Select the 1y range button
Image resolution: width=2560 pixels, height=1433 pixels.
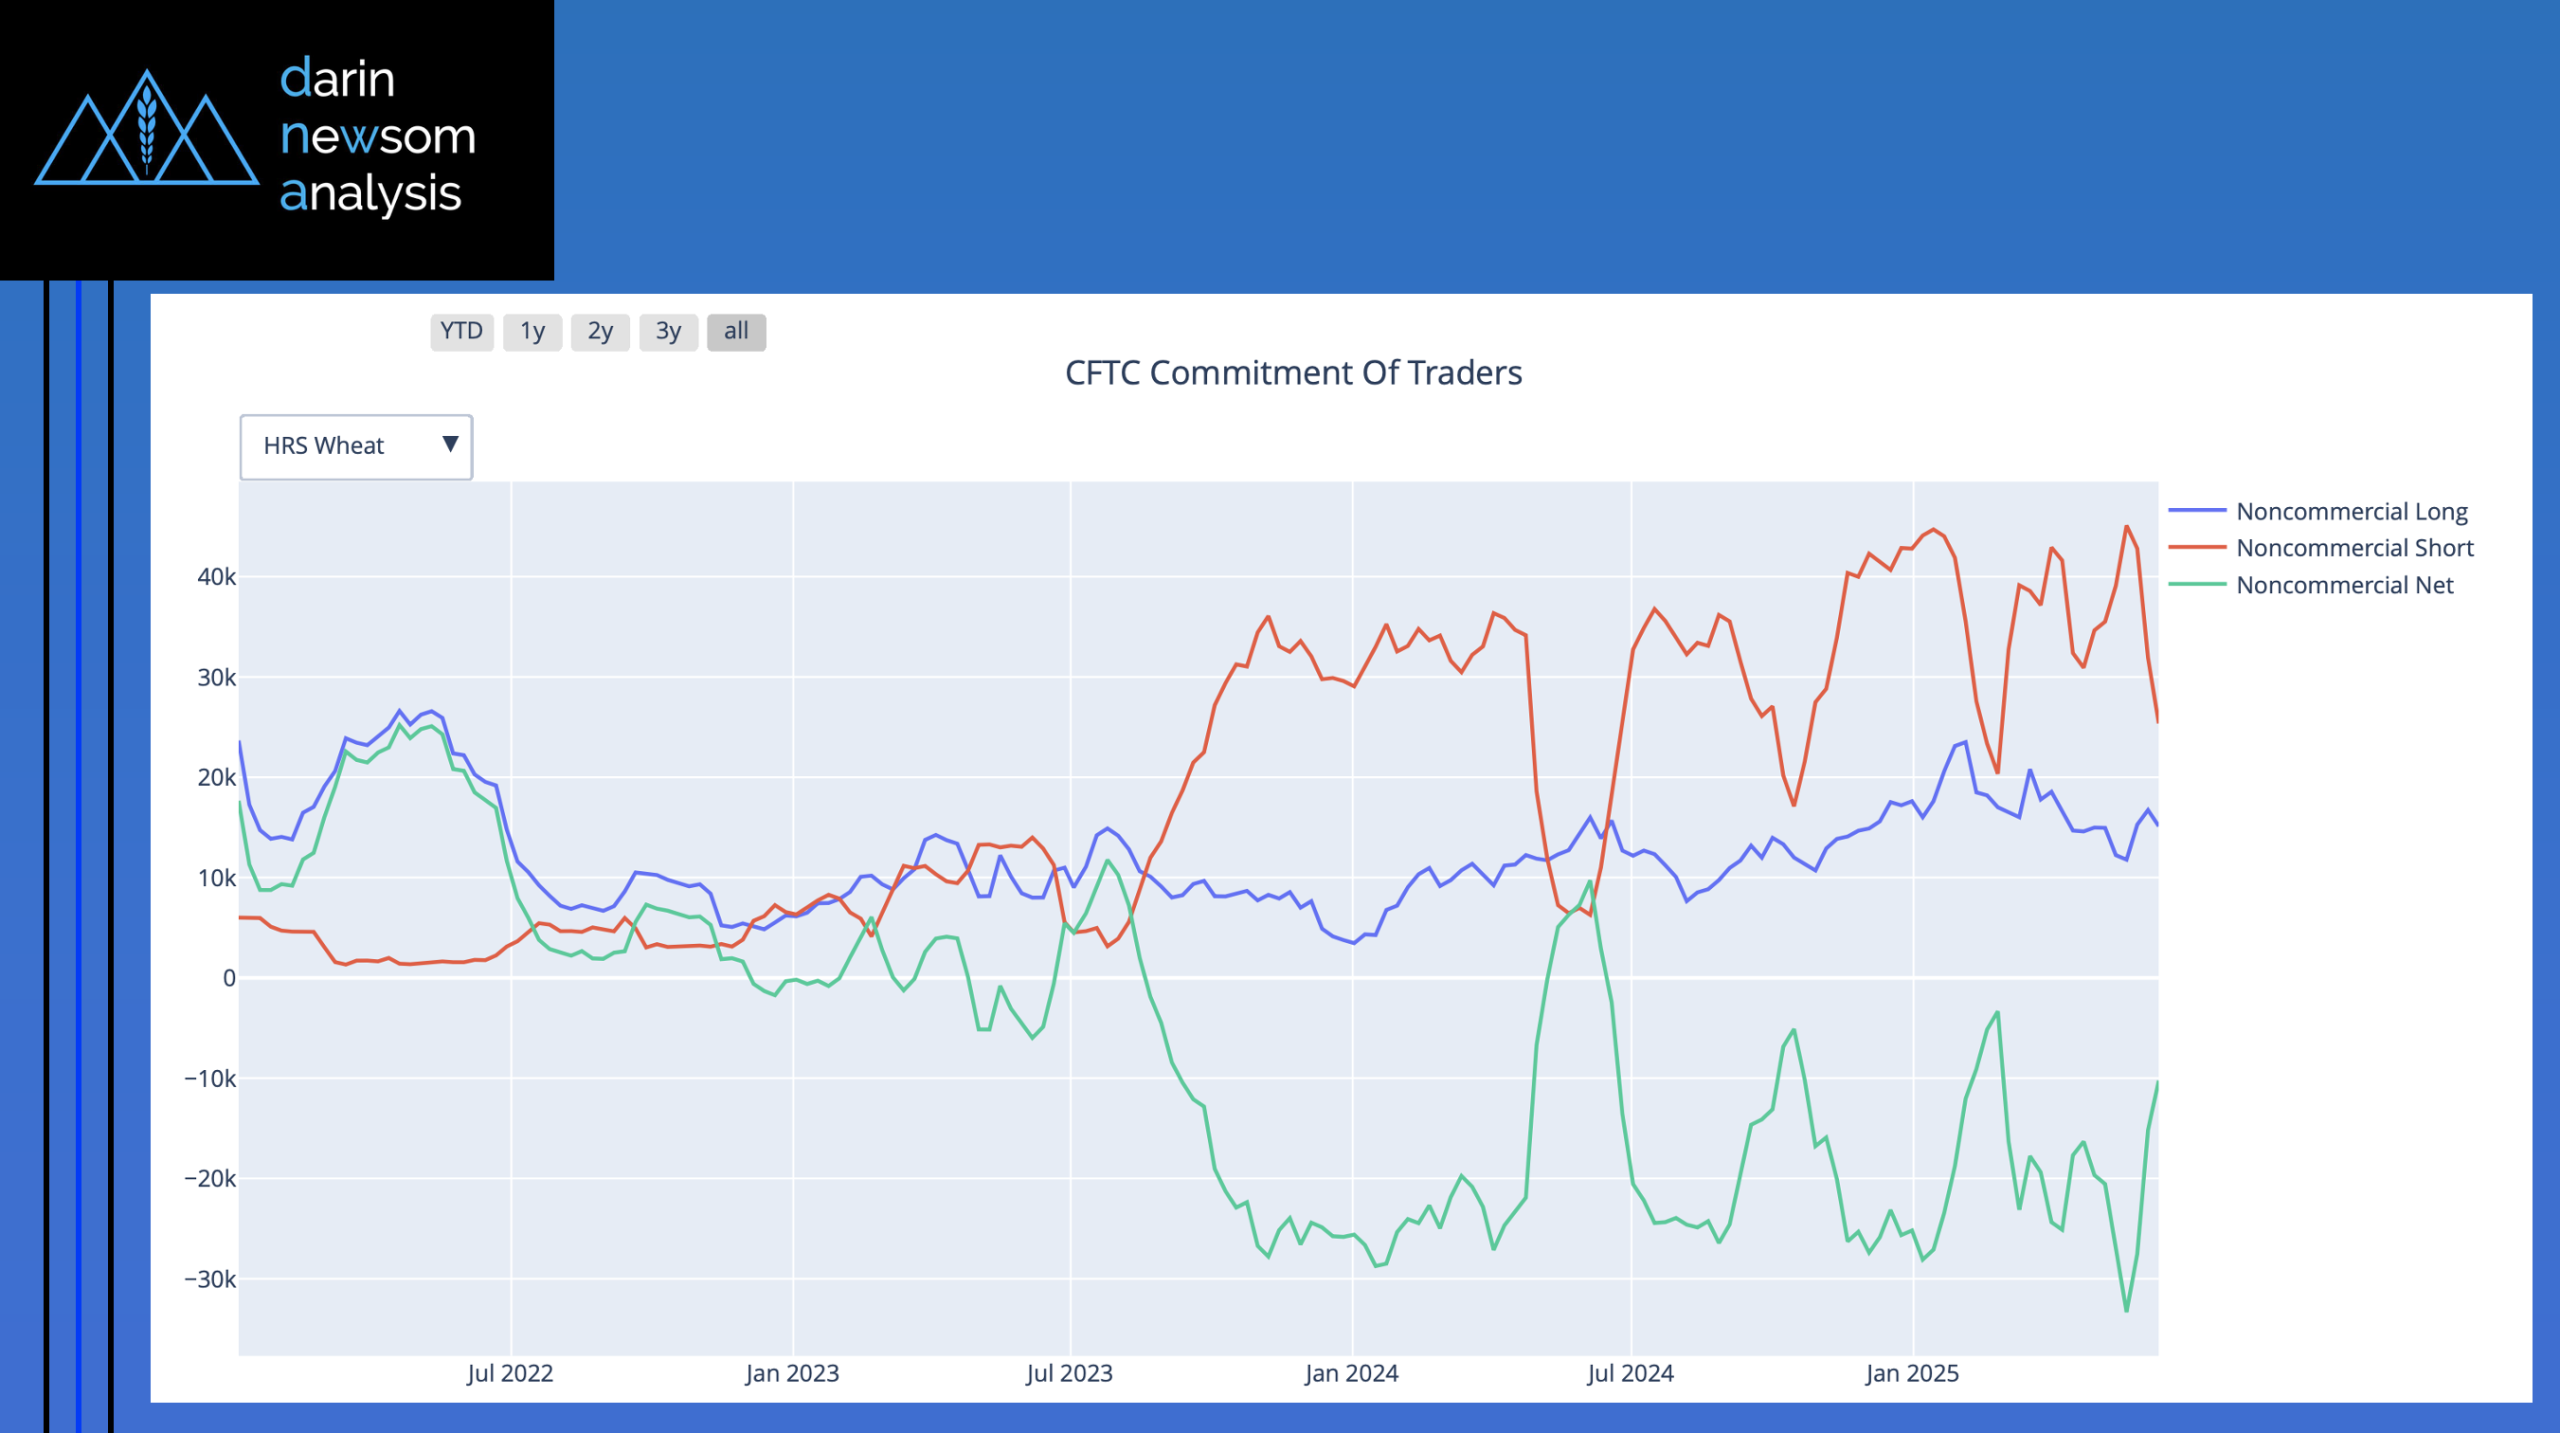coord(532,331)
